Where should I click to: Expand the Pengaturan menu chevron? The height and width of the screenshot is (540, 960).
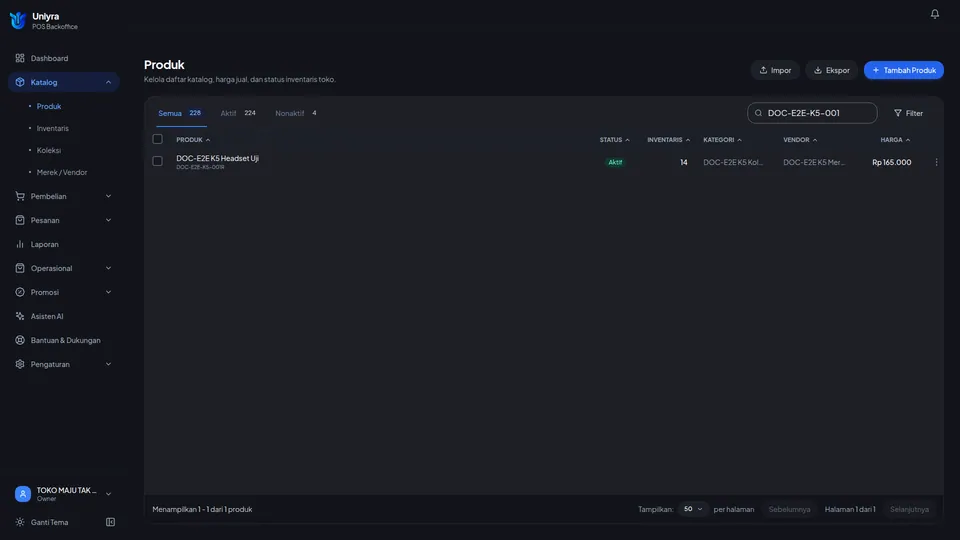(108, 364)
